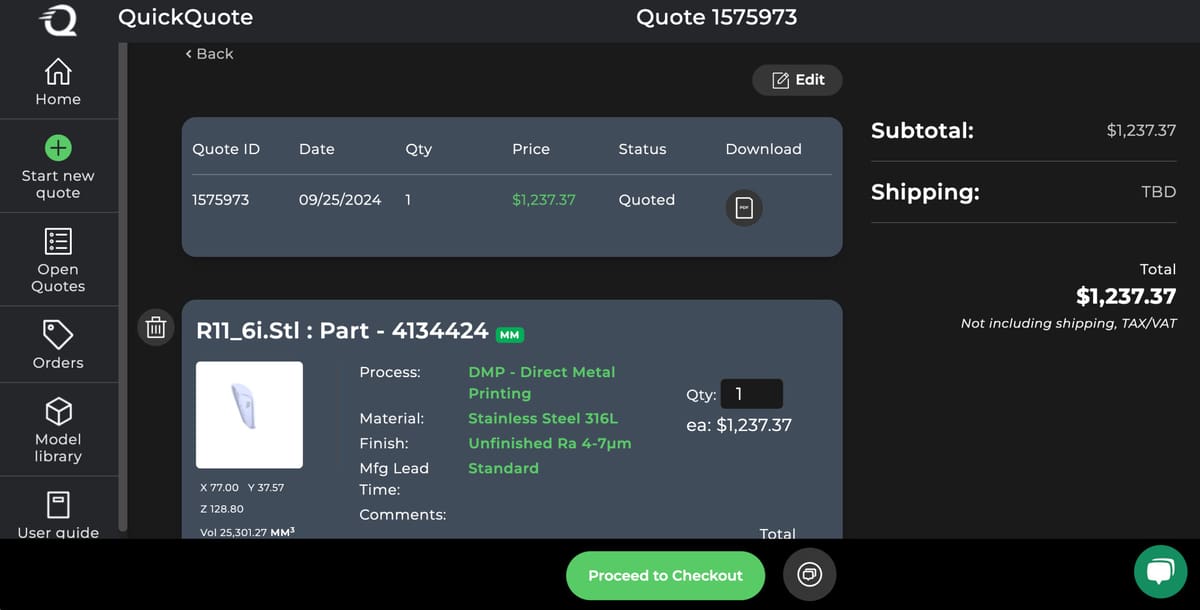
Task: Click the sidebar scrollbar
Action: 123,285
